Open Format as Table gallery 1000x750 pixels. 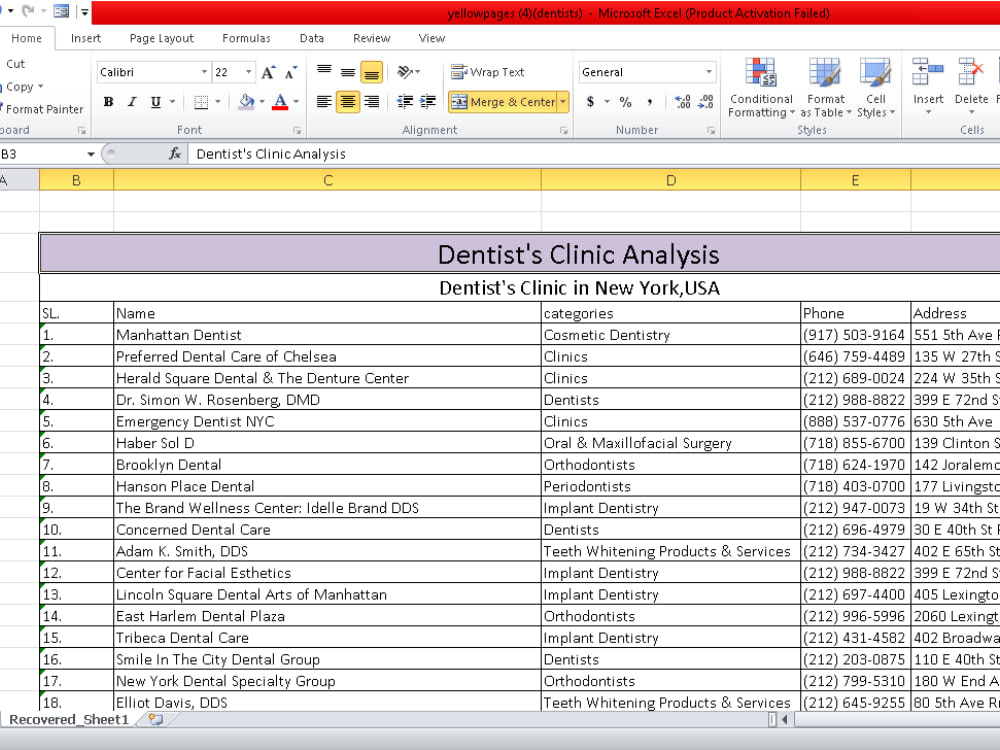point(825,88)
